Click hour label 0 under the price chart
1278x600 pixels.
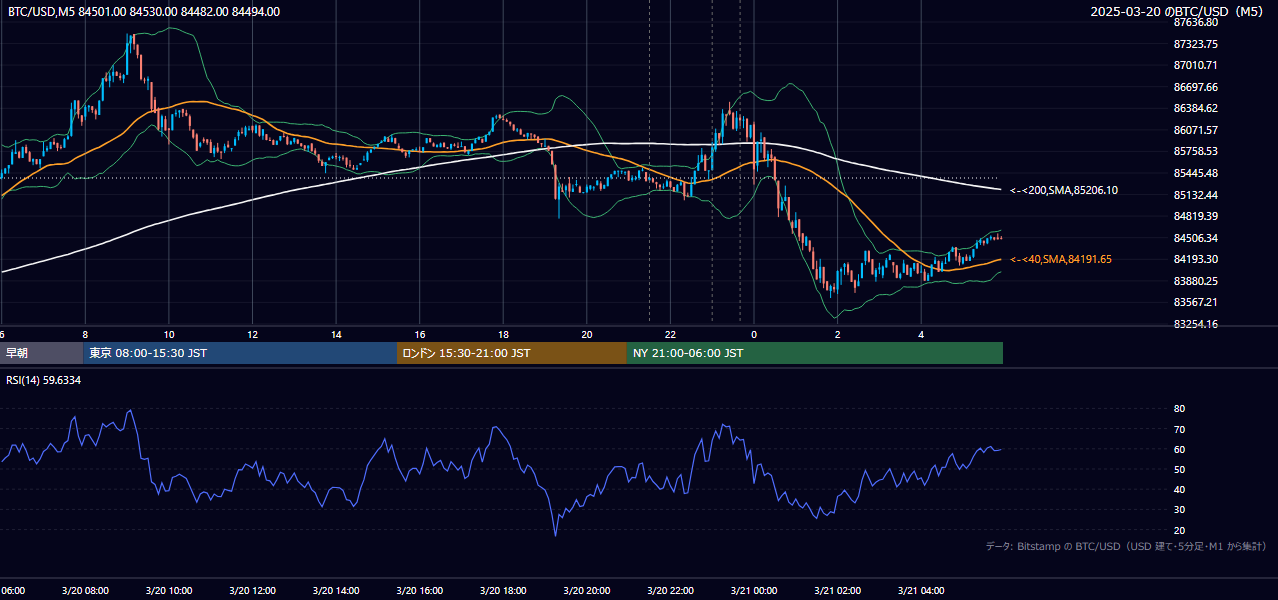click(x=754, y=335)
